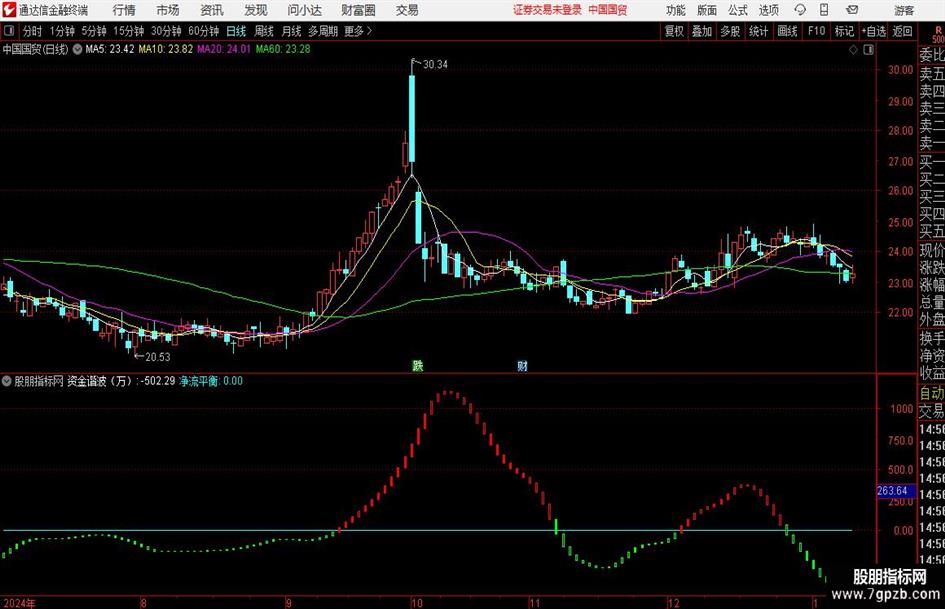Click the 画线 draw line button
The width and height of the screenshot is (945, 609).
(787, 31)
